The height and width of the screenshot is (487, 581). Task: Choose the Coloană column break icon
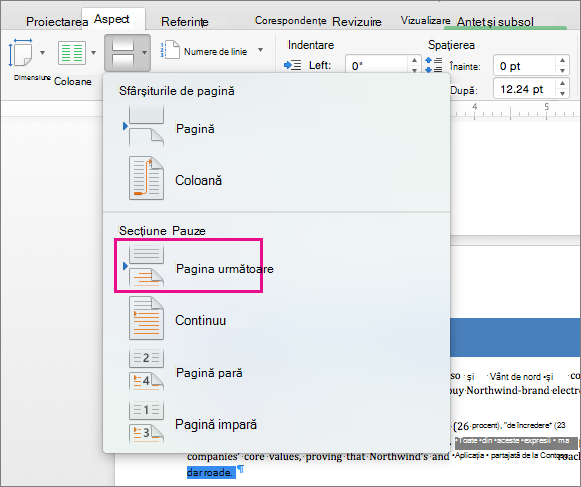[x=146, y=178]
